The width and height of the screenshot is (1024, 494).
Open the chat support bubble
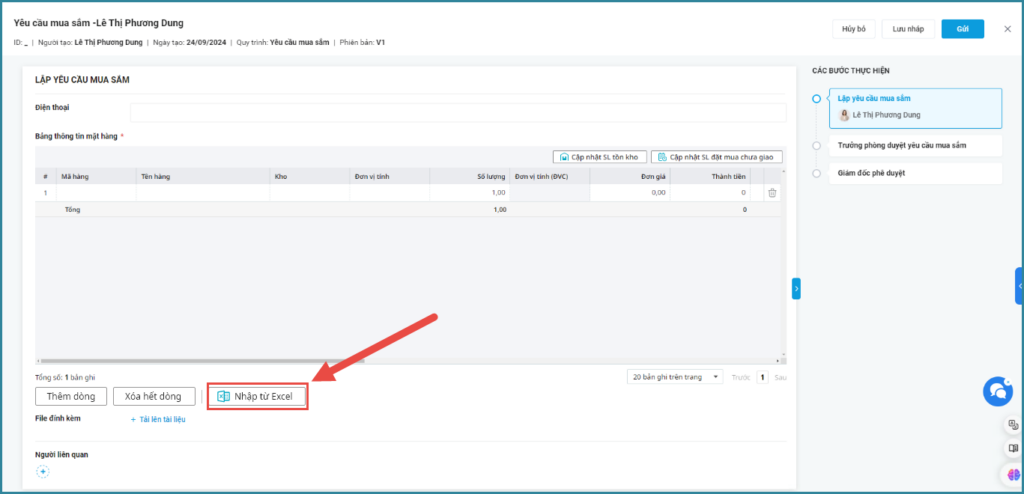997,391
